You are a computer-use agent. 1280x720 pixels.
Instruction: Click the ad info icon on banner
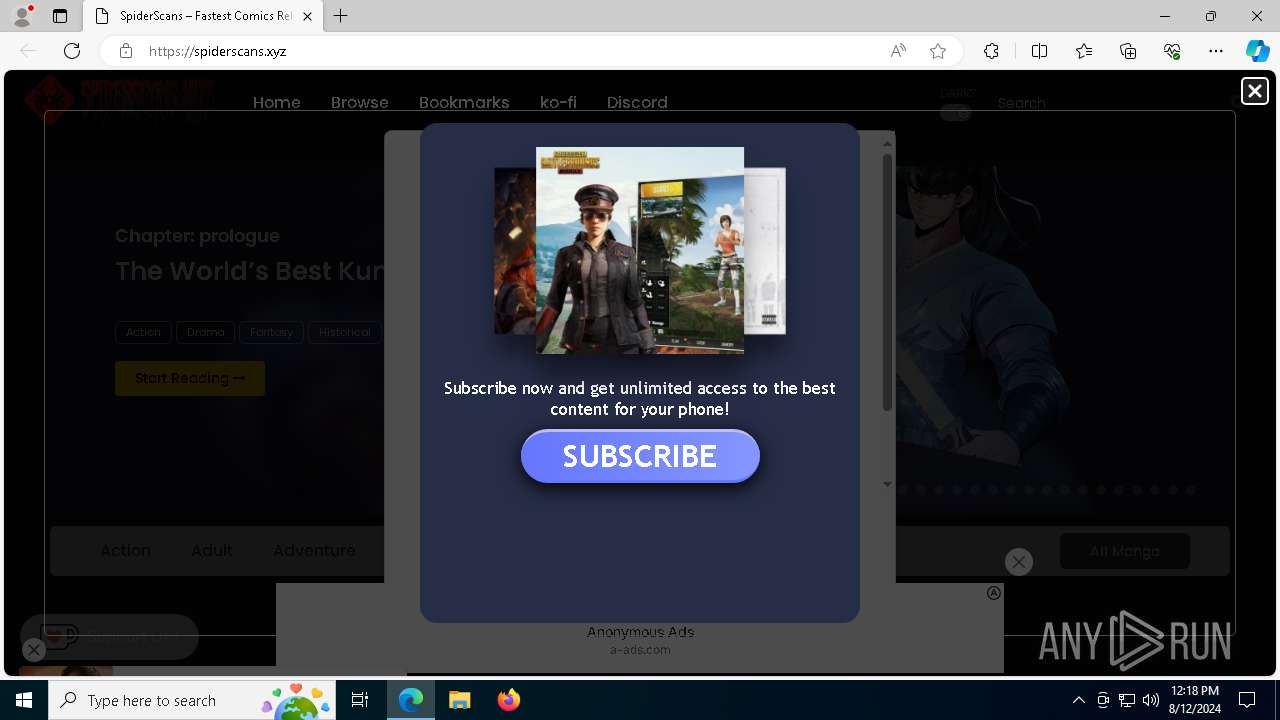point(994,593)
